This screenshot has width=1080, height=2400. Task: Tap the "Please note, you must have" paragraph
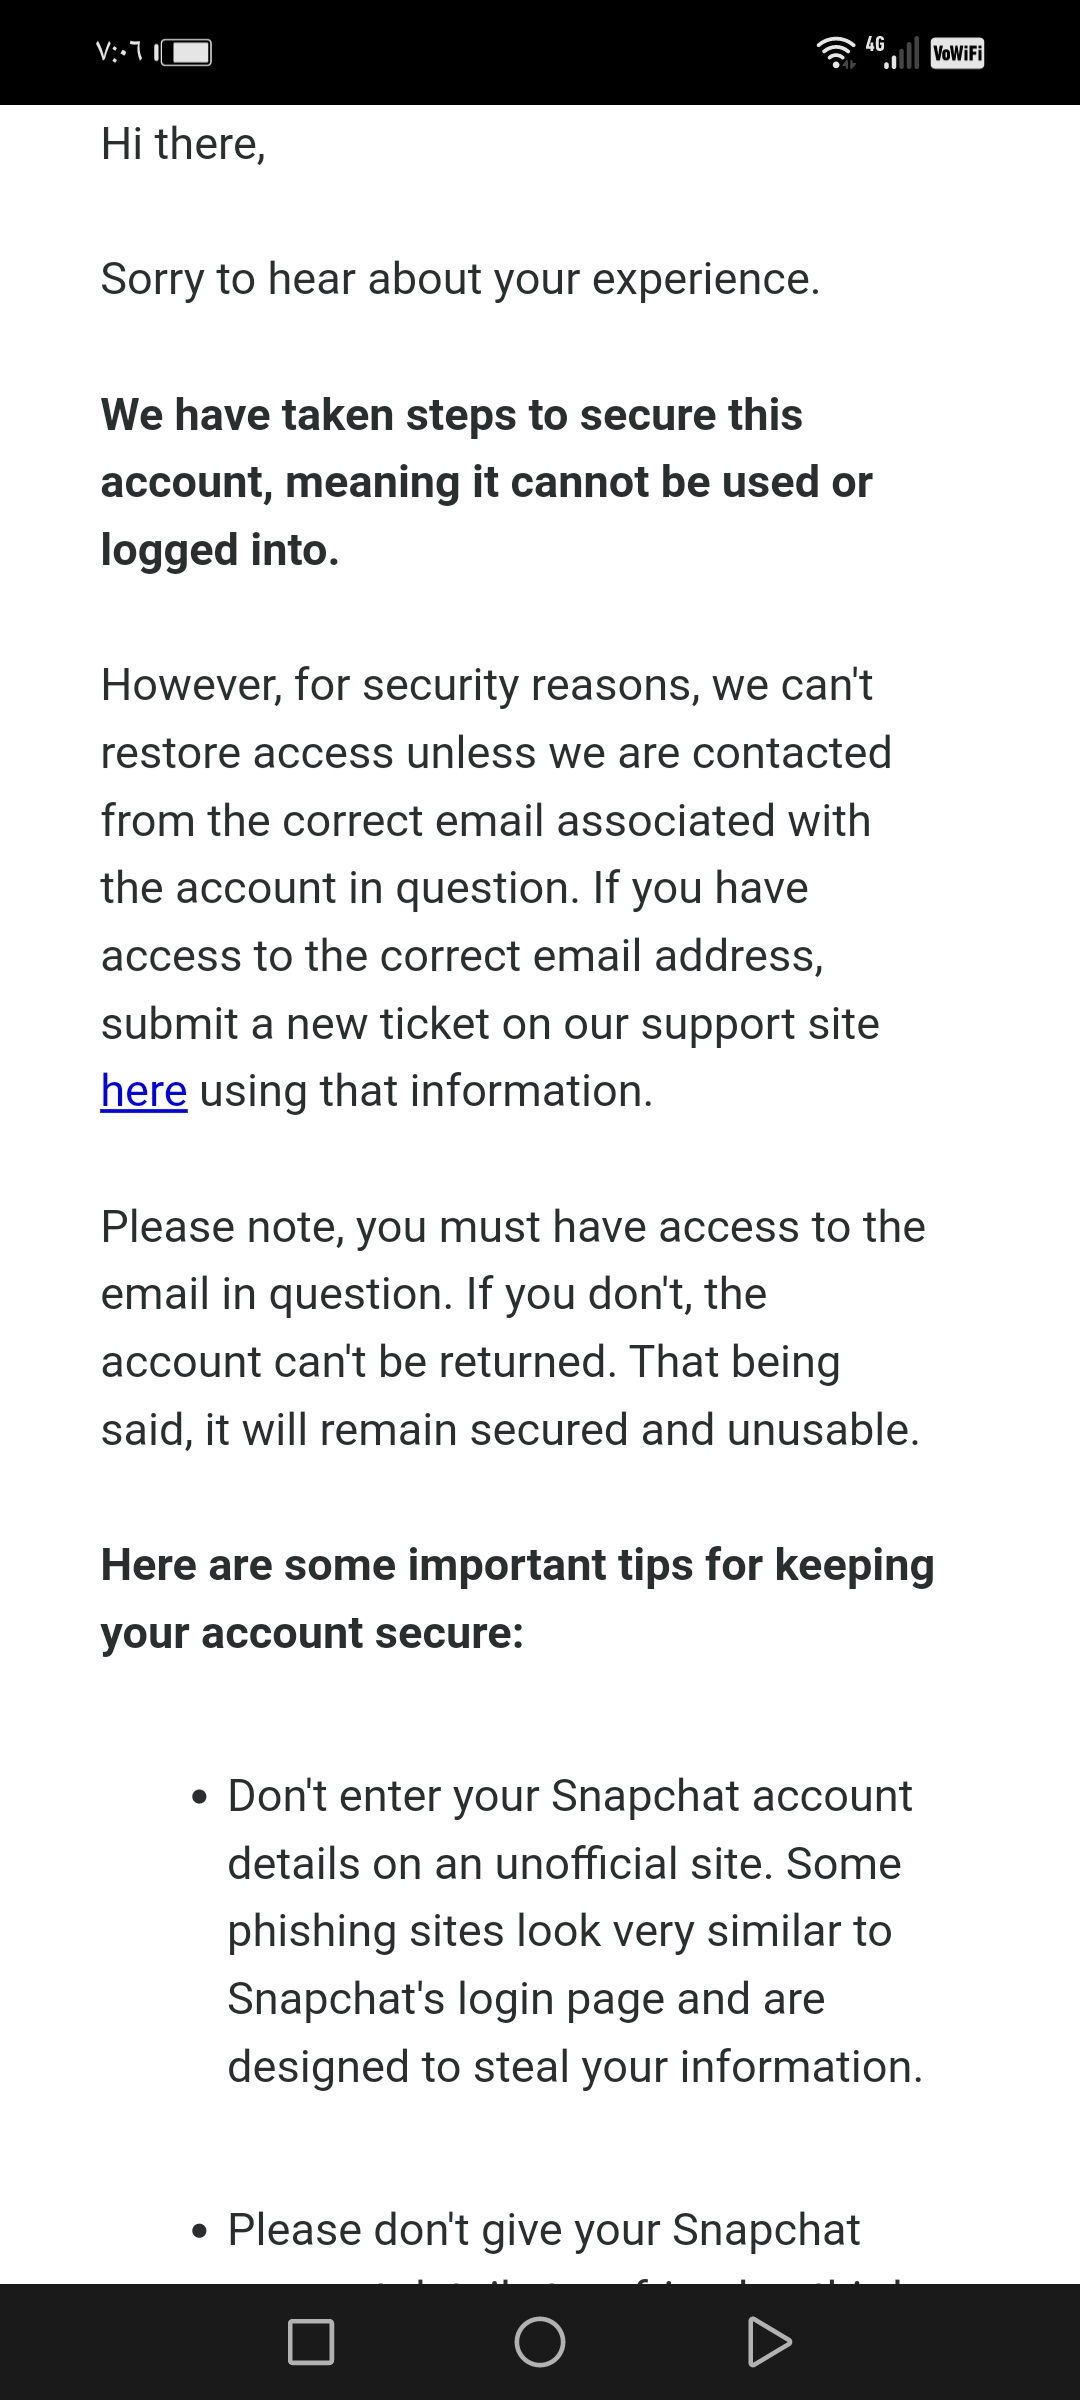513,1328
